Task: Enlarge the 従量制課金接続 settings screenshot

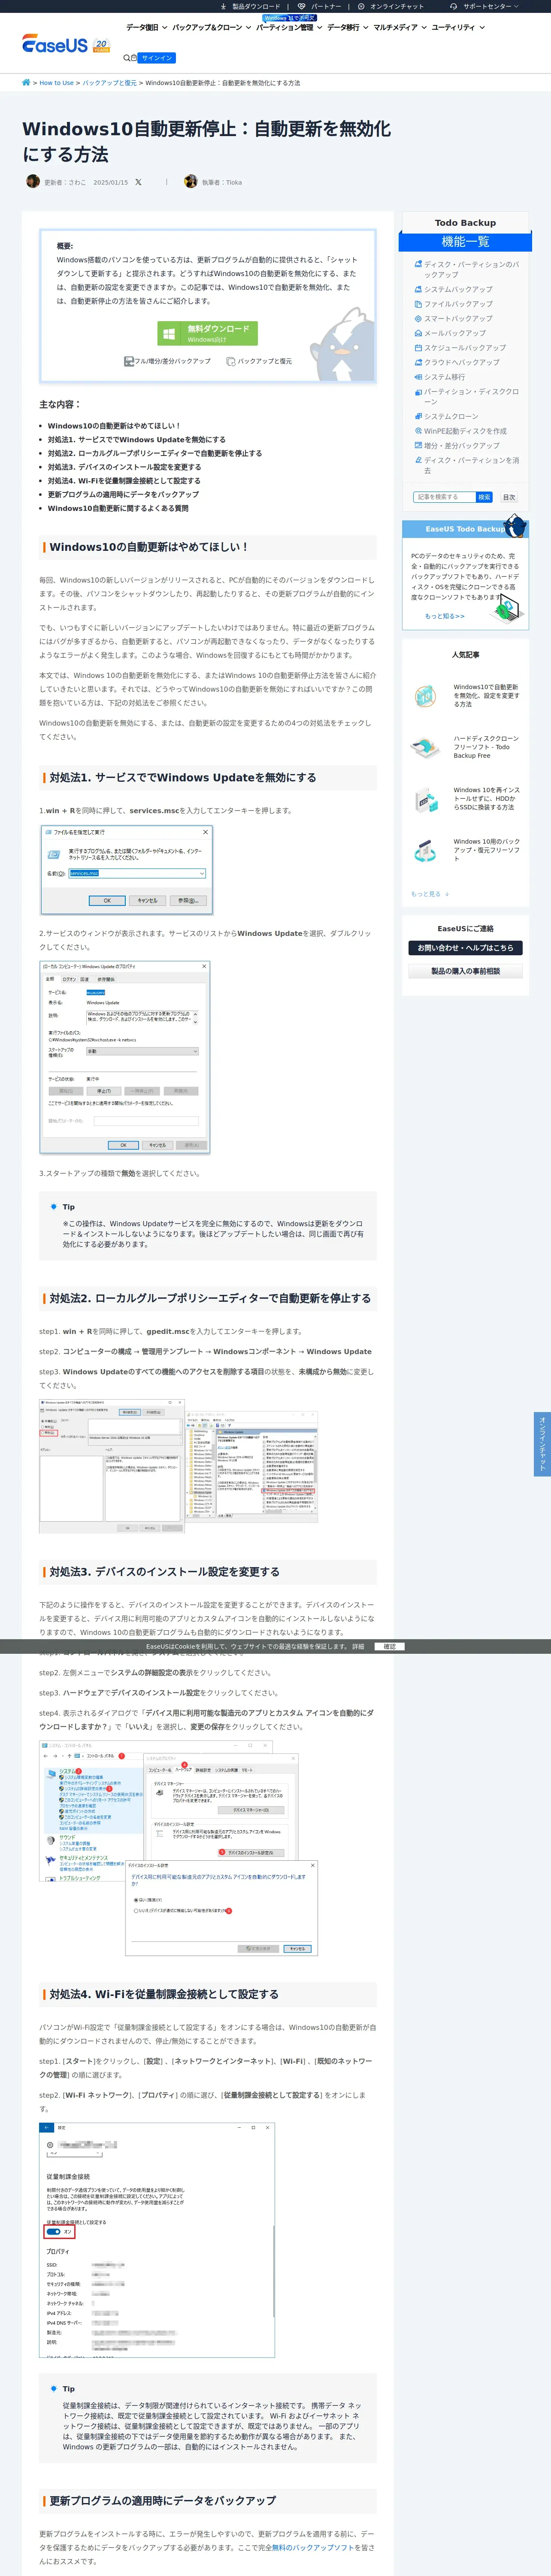Action: pos(157,2240)
